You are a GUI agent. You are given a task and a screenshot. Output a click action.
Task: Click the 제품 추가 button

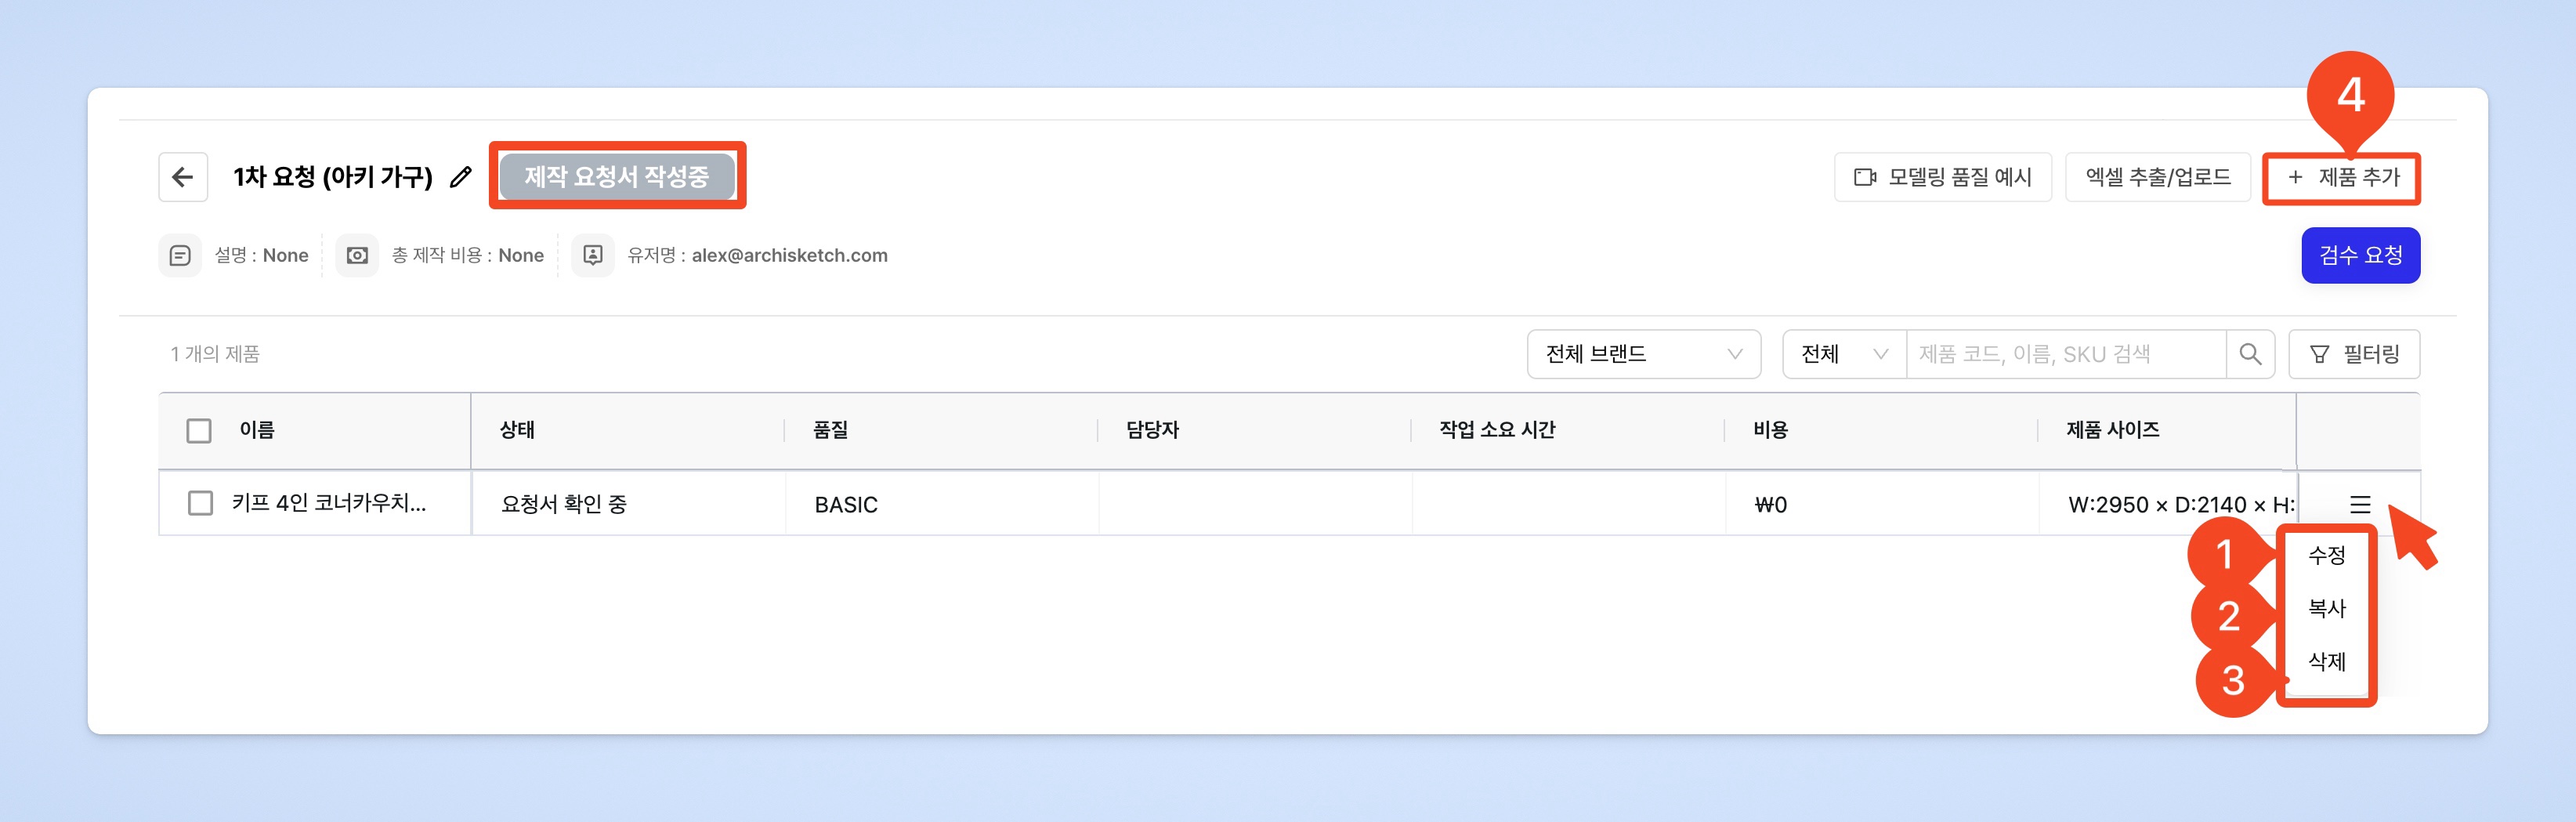tap(2342, 177)
